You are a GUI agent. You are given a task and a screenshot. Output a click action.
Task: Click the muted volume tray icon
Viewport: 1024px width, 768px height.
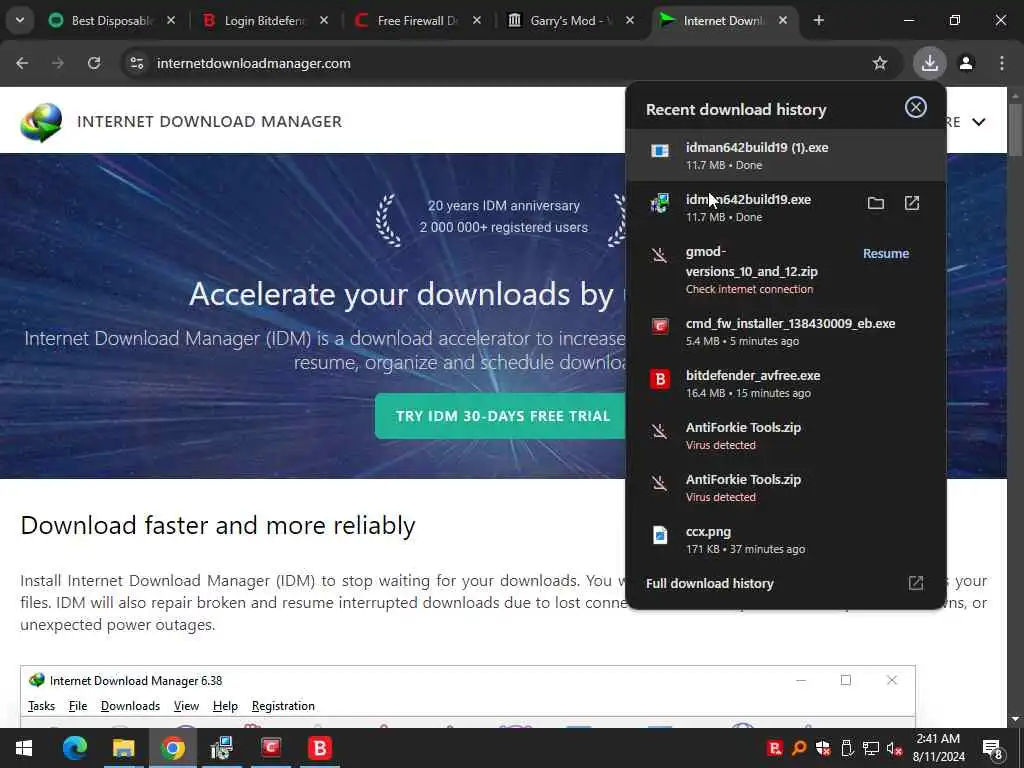coord(895,749)
